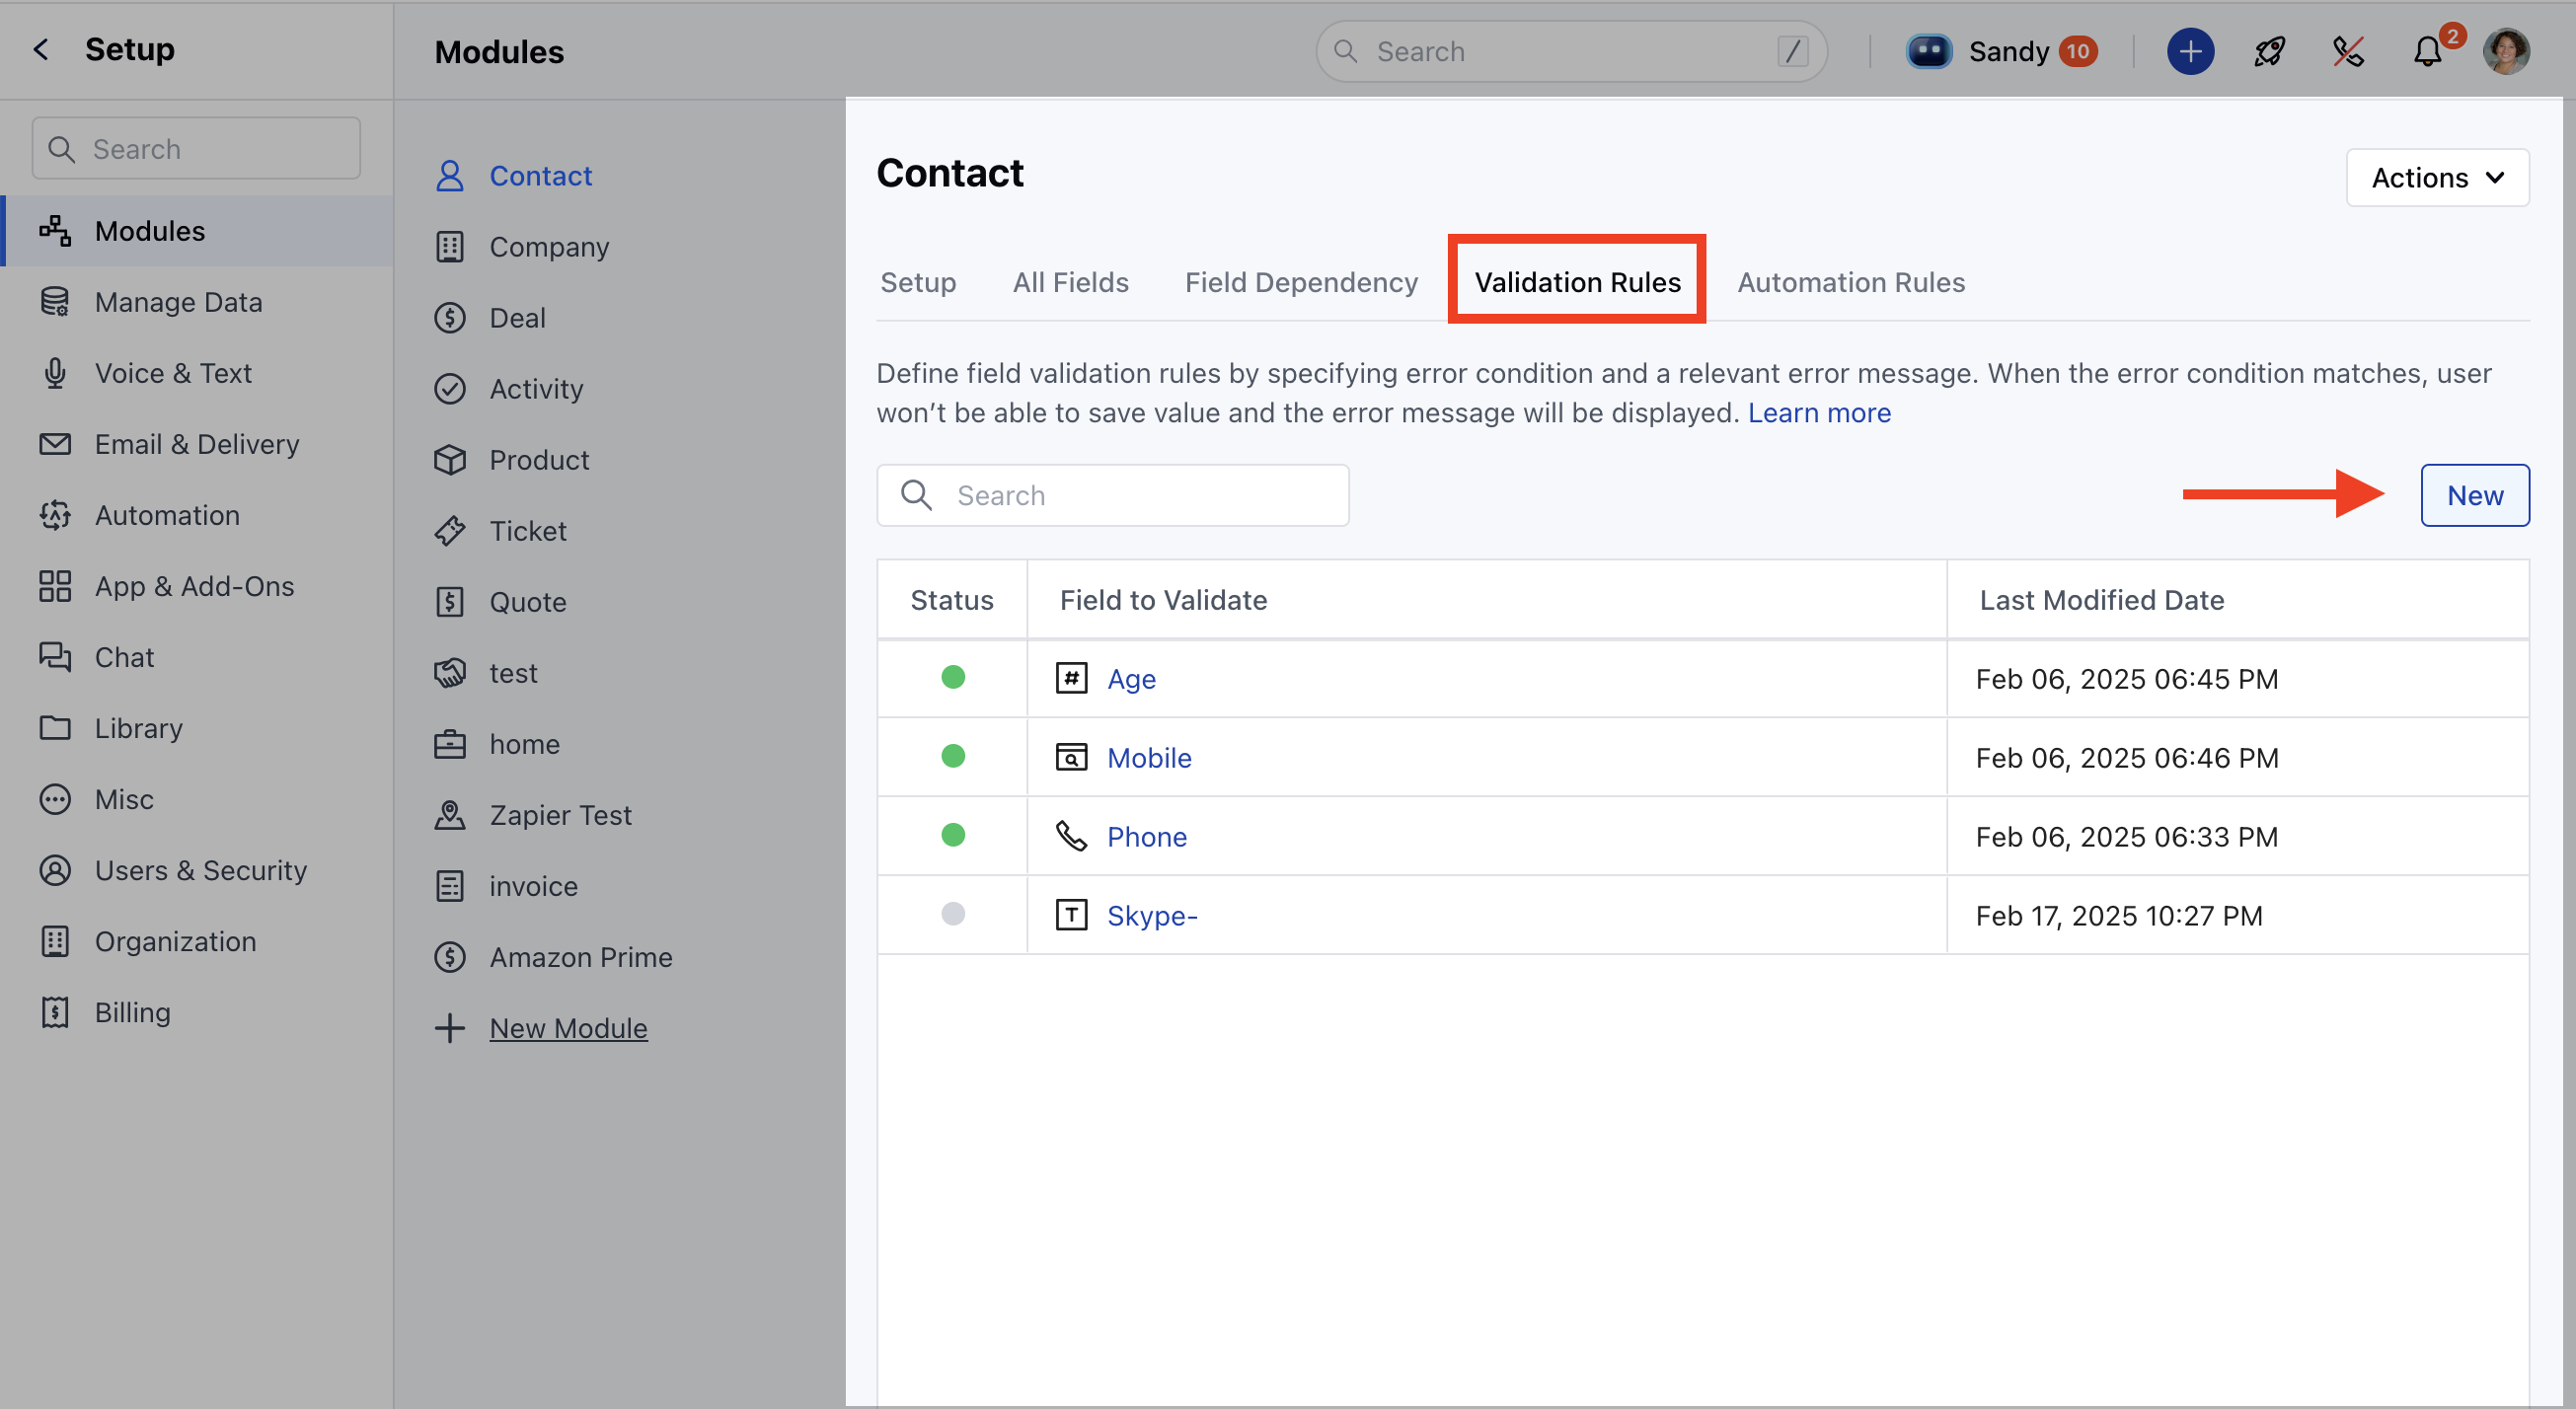The image size is (2576, 1409).
Task: Click the Ticket module icon
Action: click(x=450, y=531)
